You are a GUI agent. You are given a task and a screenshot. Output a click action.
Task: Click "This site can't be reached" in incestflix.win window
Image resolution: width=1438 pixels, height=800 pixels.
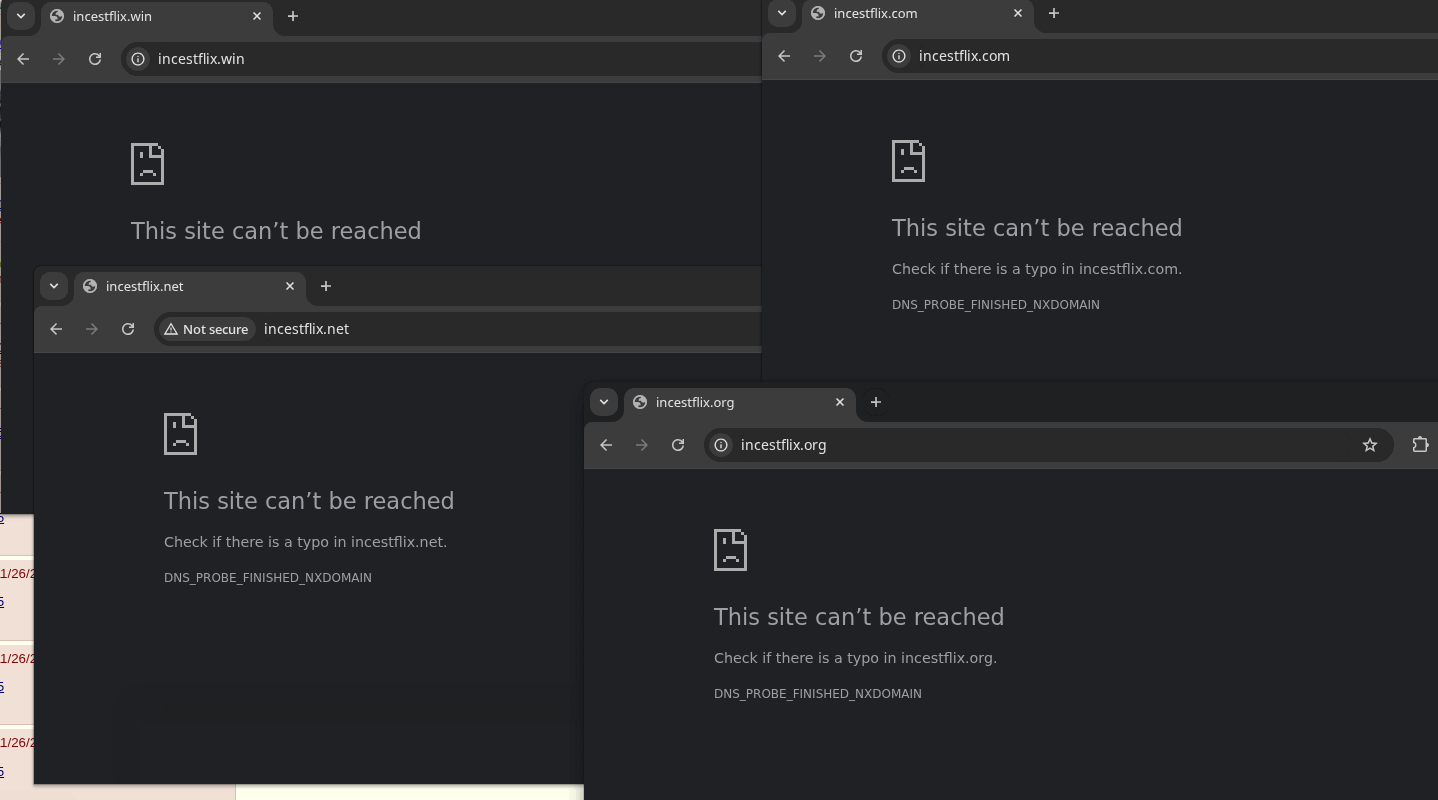276,231
